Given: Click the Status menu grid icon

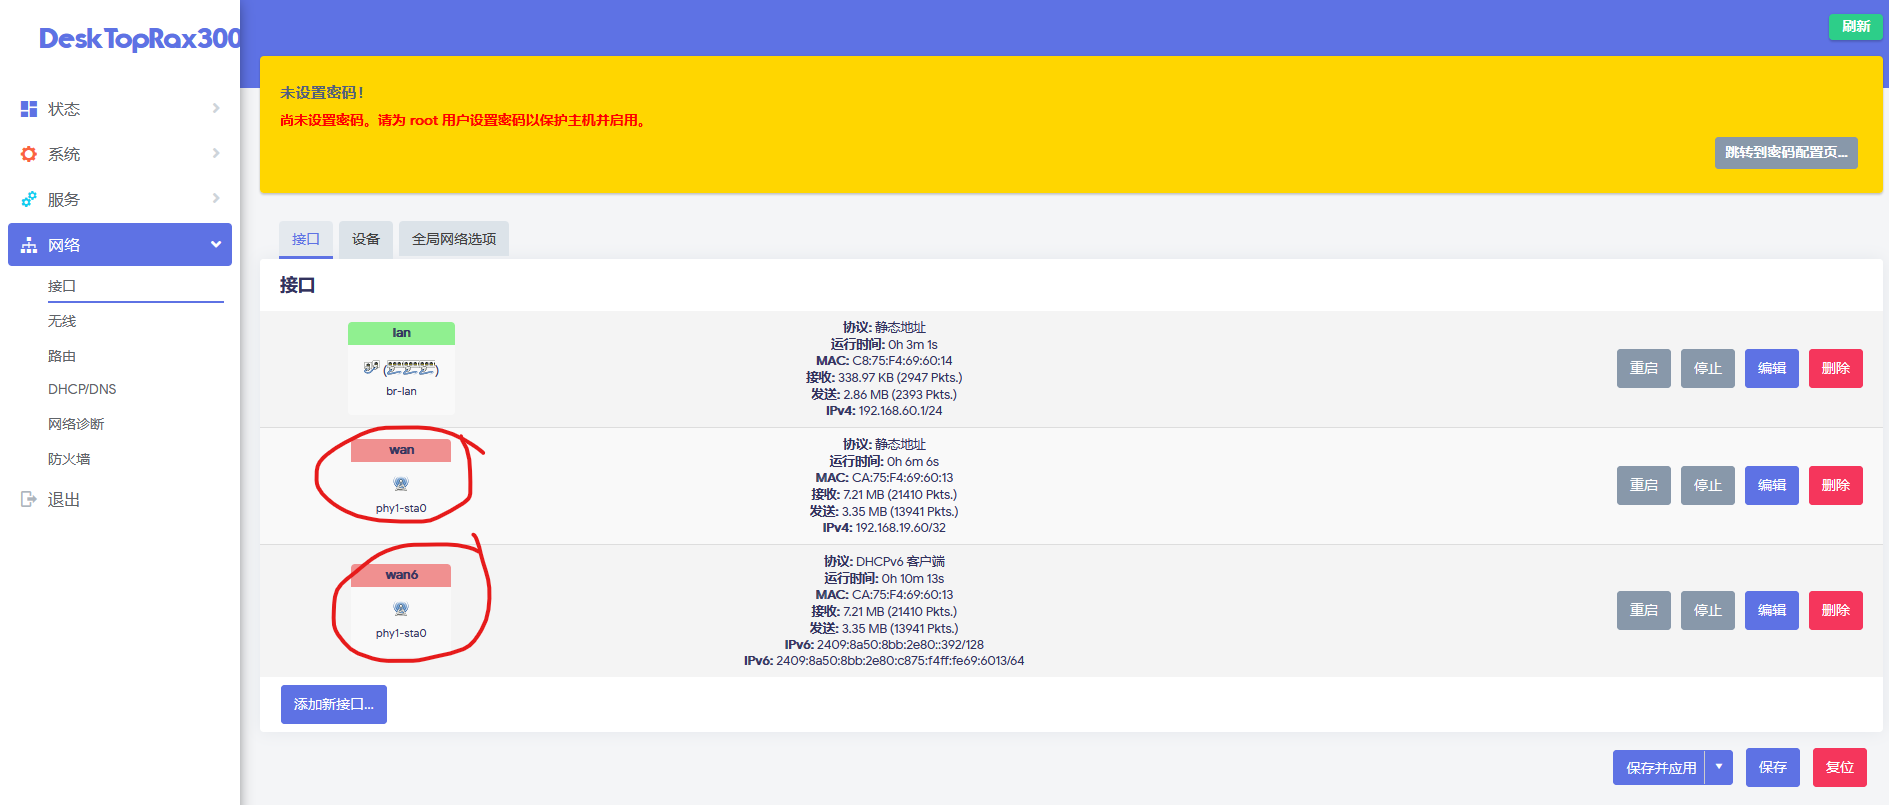Looking at the screenshot, I should (x=29, y=109).
